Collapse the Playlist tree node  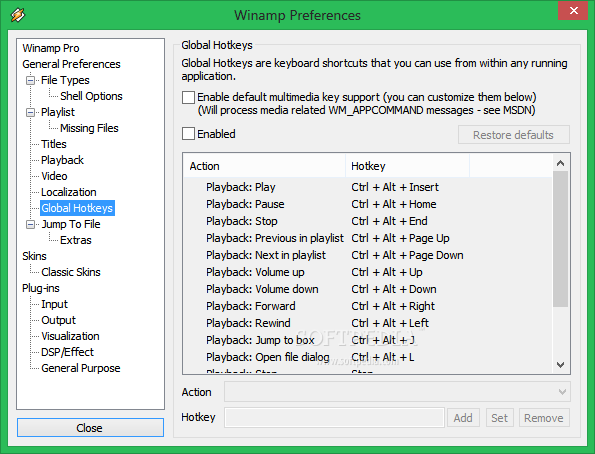(30, 112)
